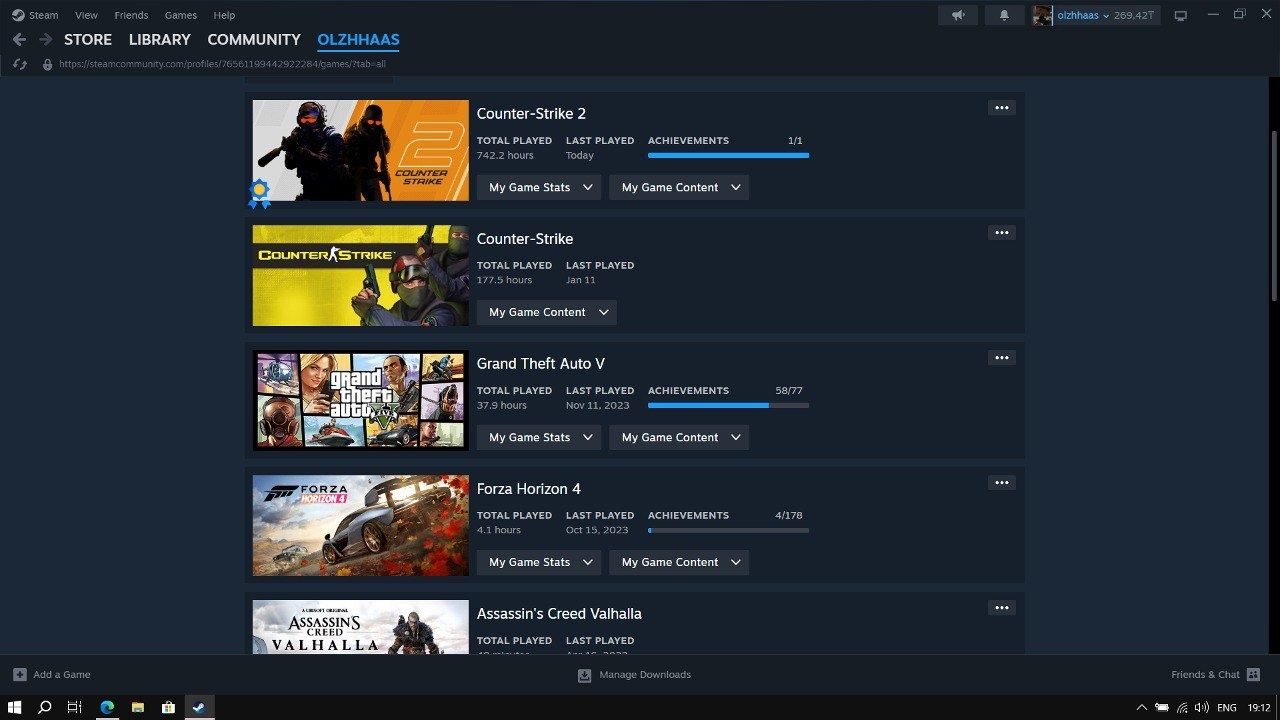Click the olzhhaas profile avatar
This screenshot has width=1280, height=720.
tap(1042, 15)
